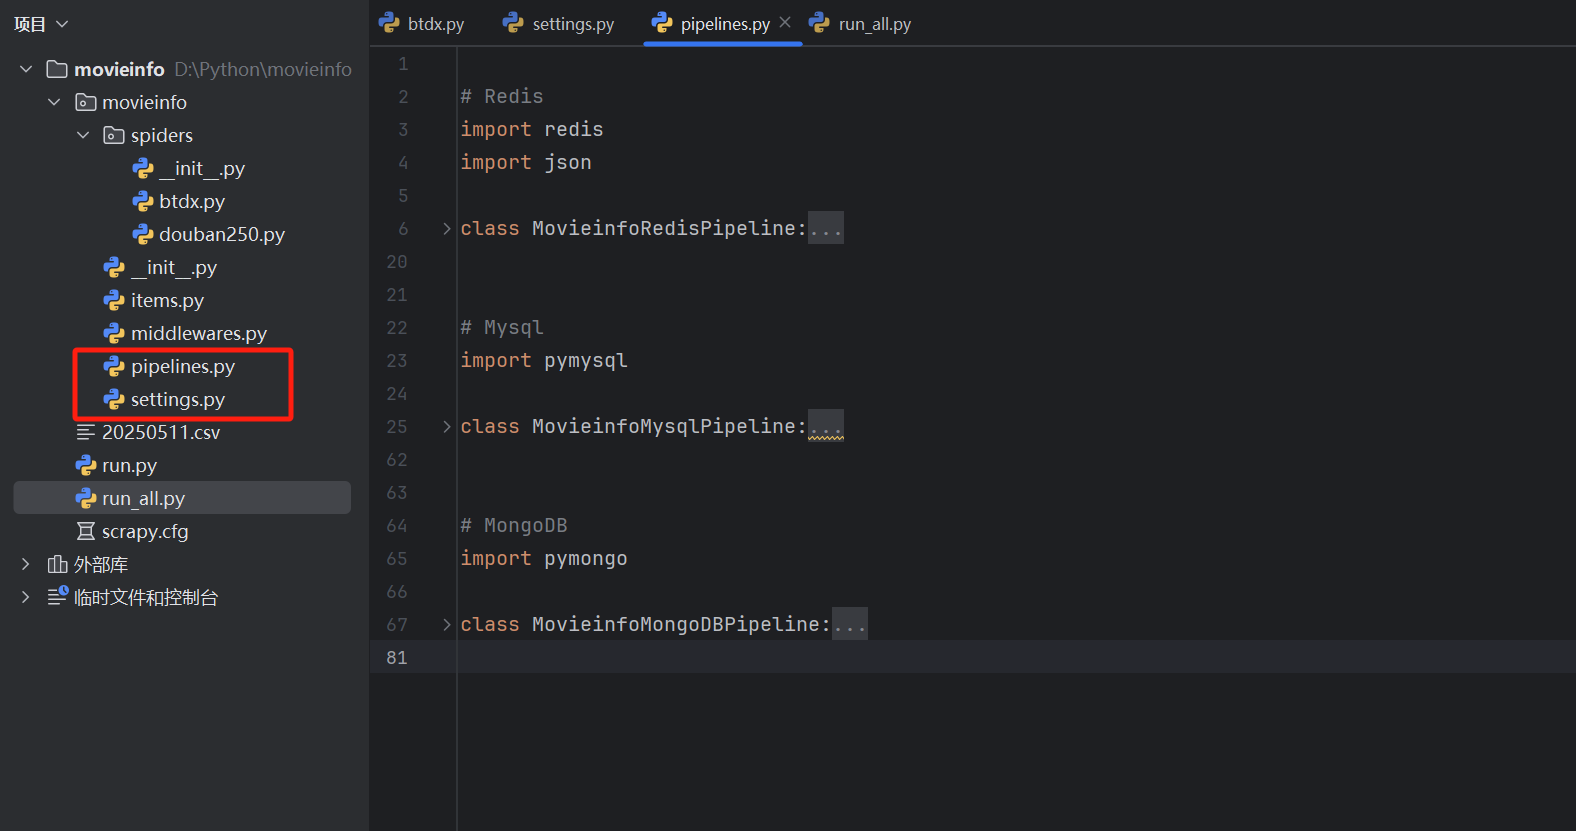This screenshot has height=831, width=1576.
Task: Click line number 25 in the gutter
Action: [397, 426]
